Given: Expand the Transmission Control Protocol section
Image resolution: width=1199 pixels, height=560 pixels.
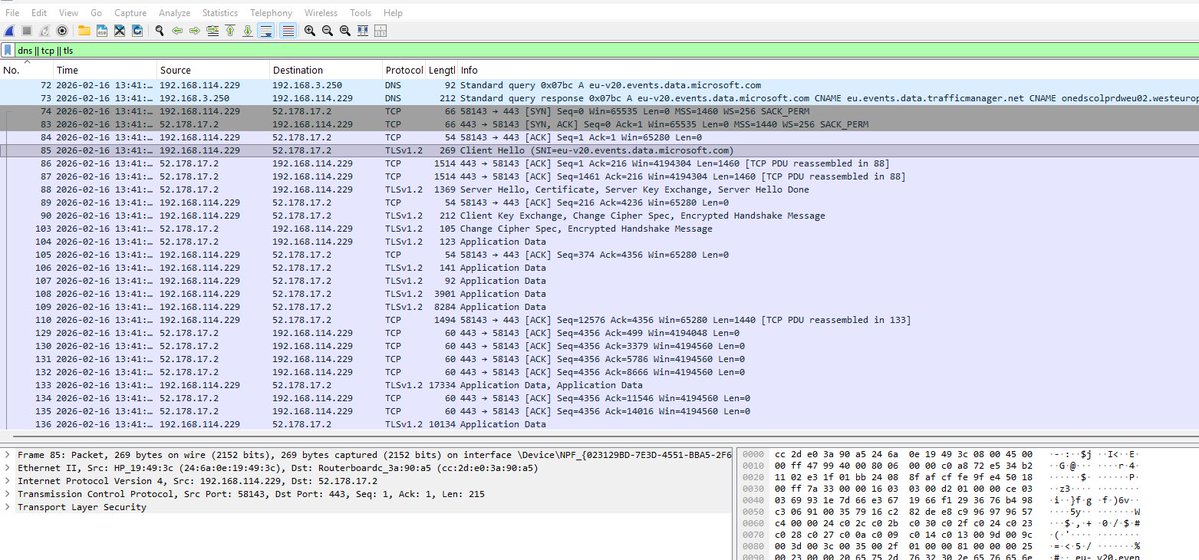Looking at the screenshot, I should [x=8, y=494].
